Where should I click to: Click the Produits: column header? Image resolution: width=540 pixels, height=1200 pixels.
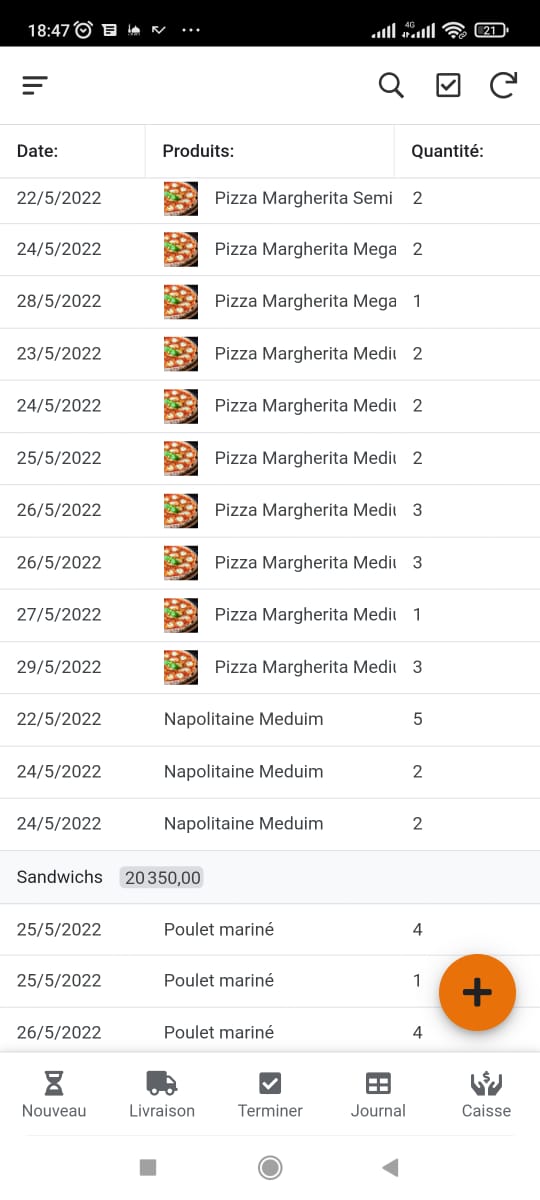(x=198, y=152)
